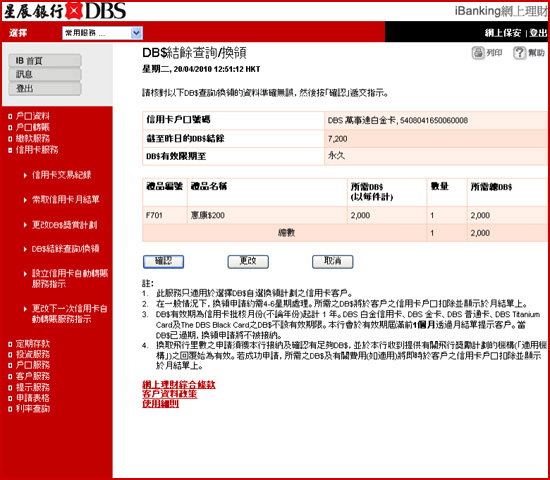Image resolution: width=550 pixels, height=480 pixels.
Task: Click the 取消 cancel button
Action: click(333, 261)
